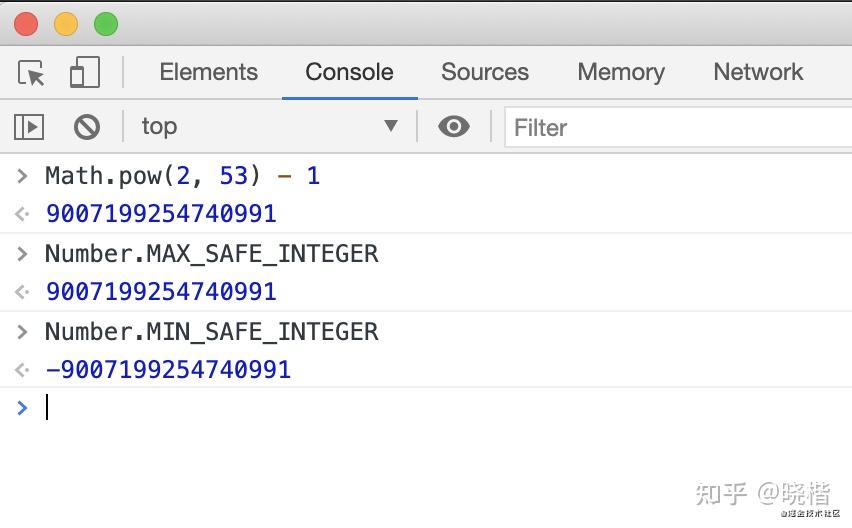Open the Network tab

(758, 72)
